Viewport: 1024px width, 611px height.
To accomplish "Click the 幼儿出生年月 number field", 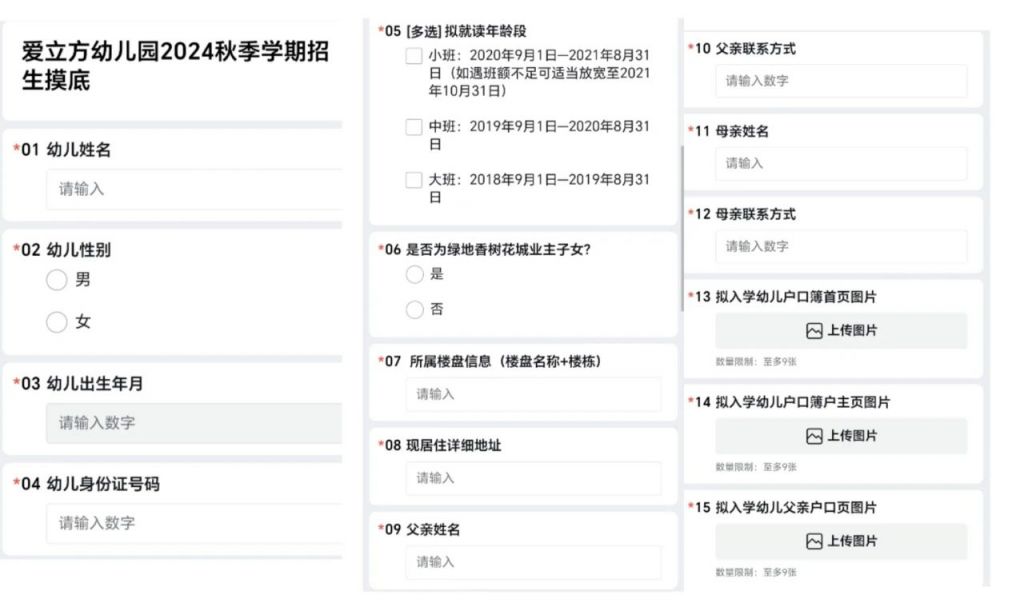I will point(194,423).
